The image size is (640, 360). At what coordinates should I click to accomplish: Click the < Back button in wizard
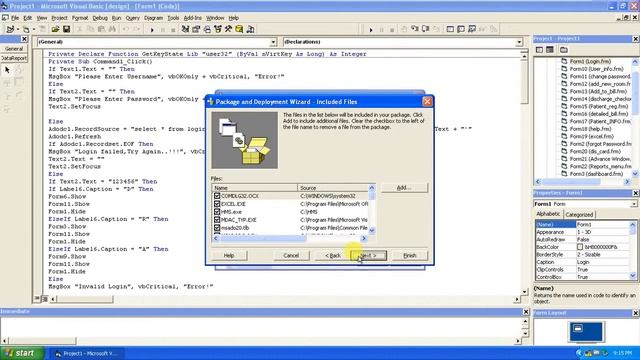point(333,256)
